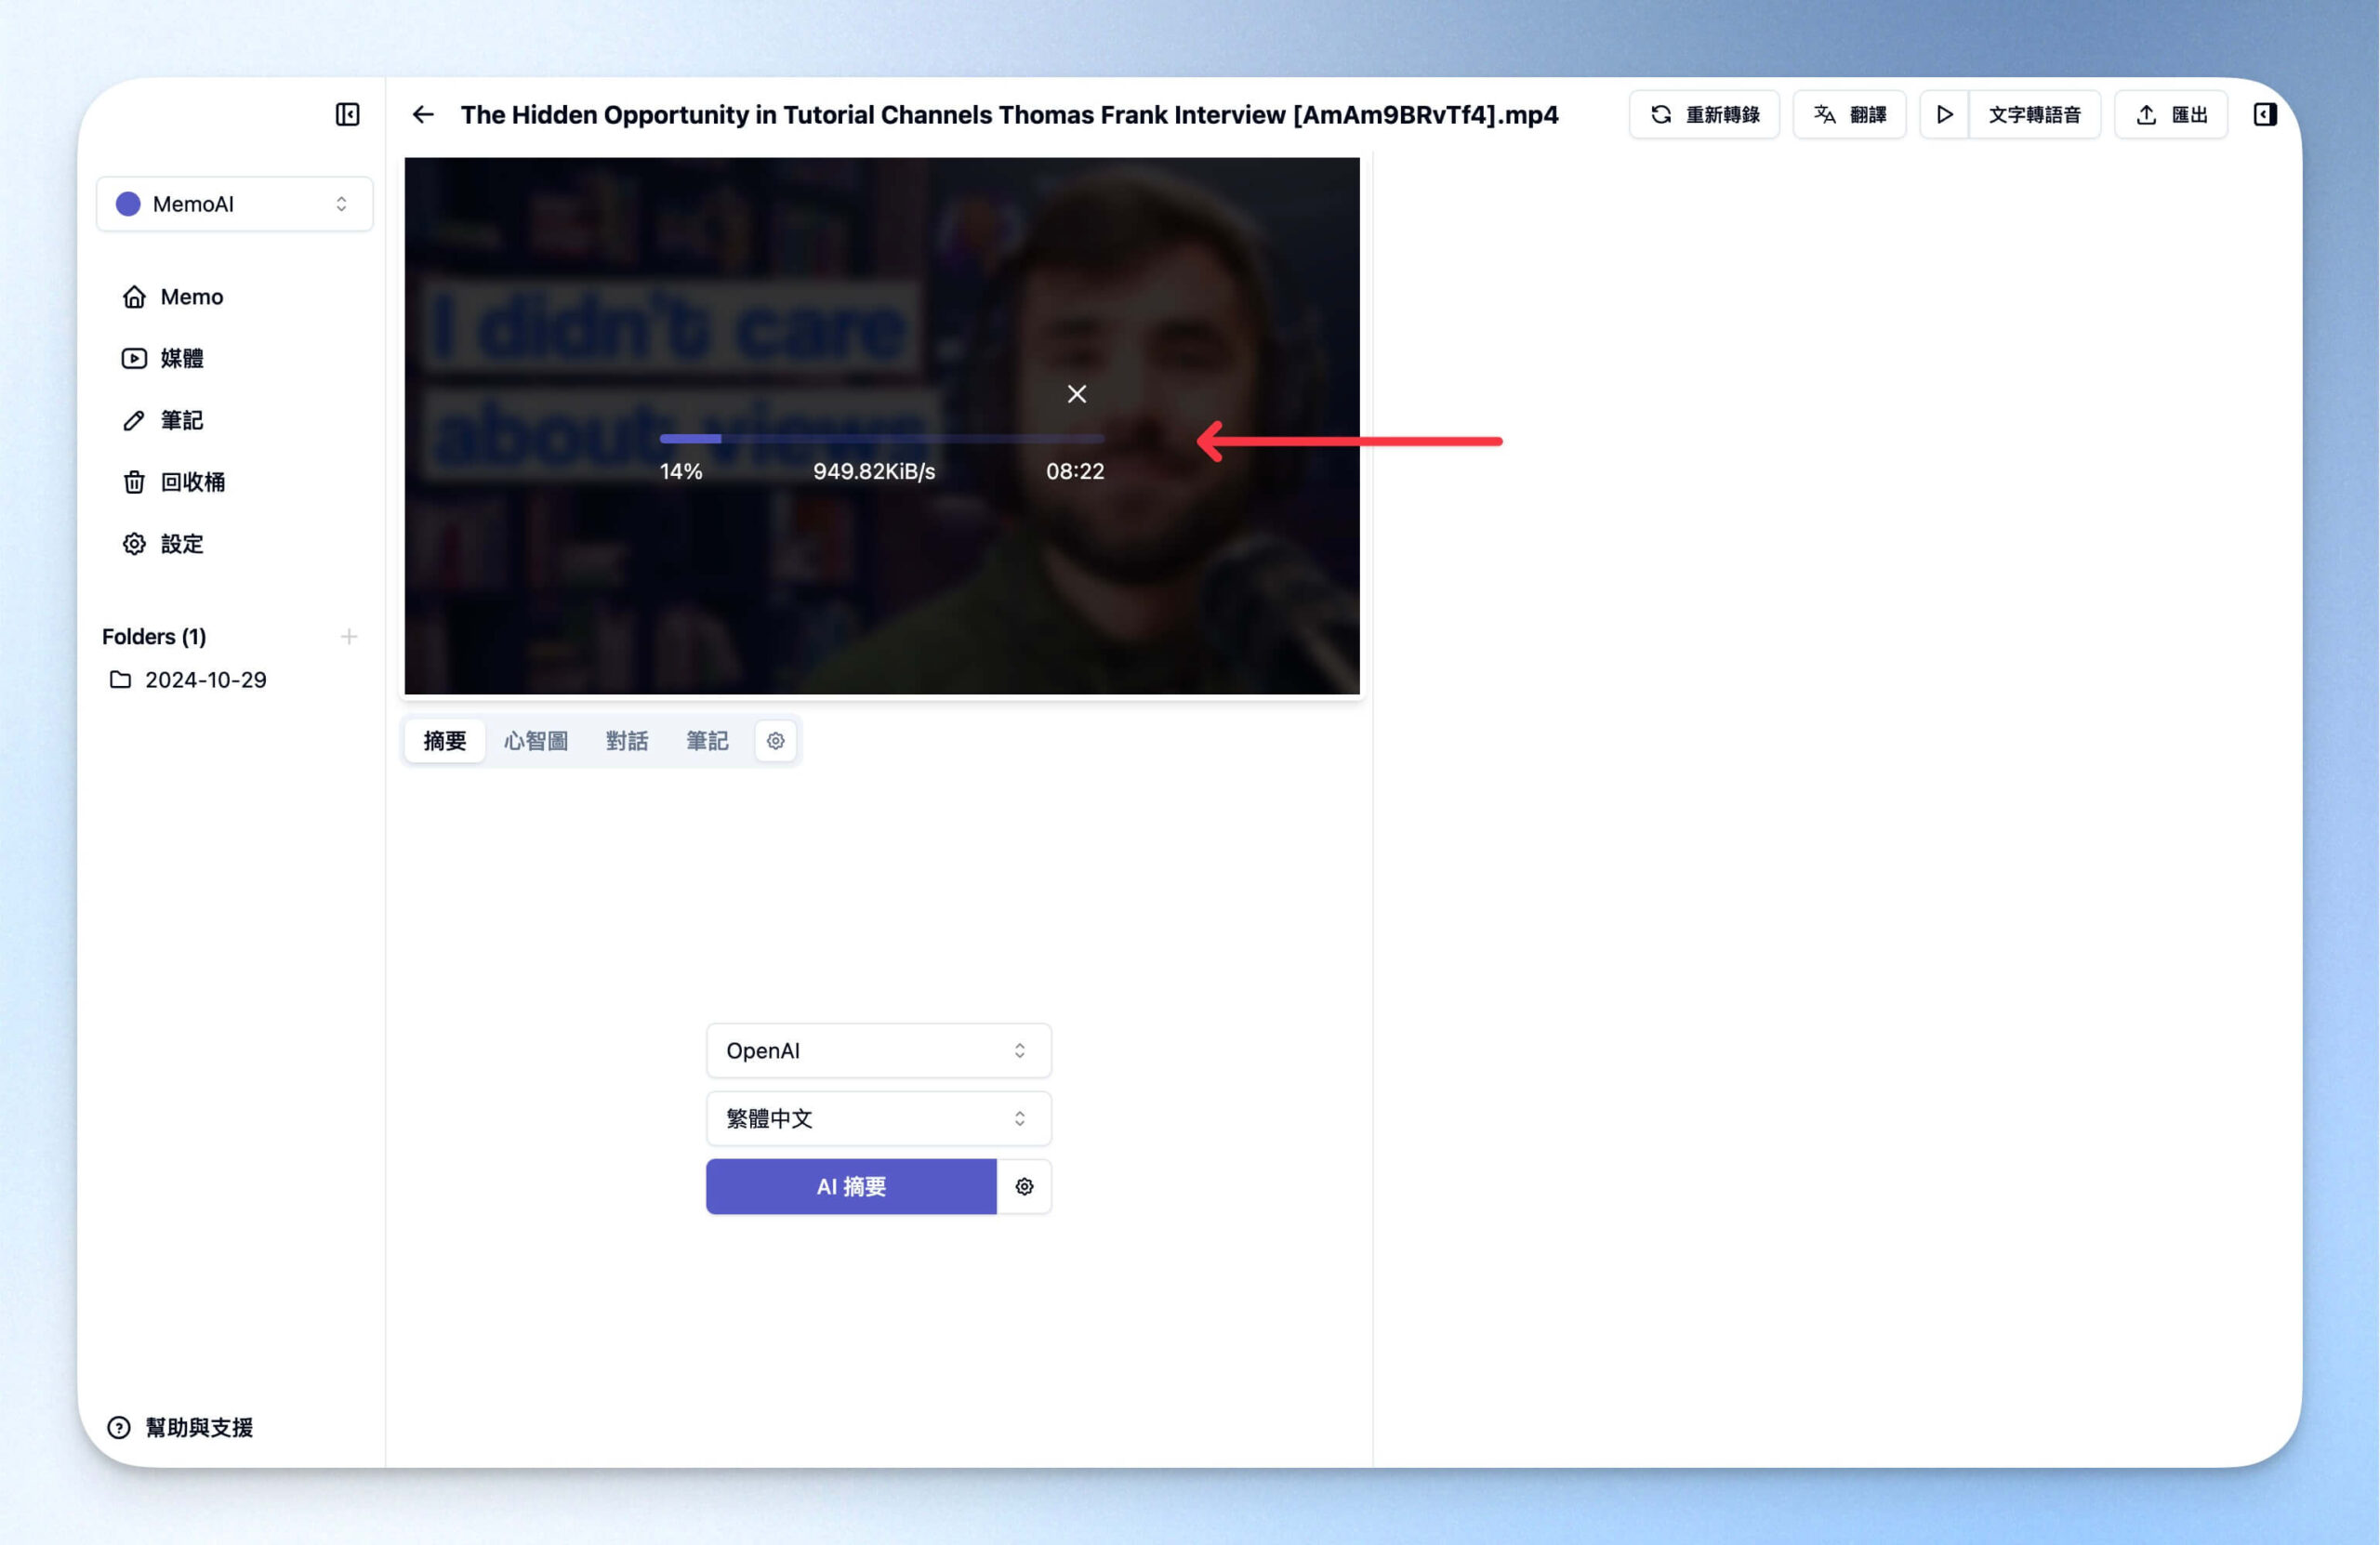Collapse the left sidebar panel icon
2380x1545 pixels.
pyautogui.click(x=347, y=114)
